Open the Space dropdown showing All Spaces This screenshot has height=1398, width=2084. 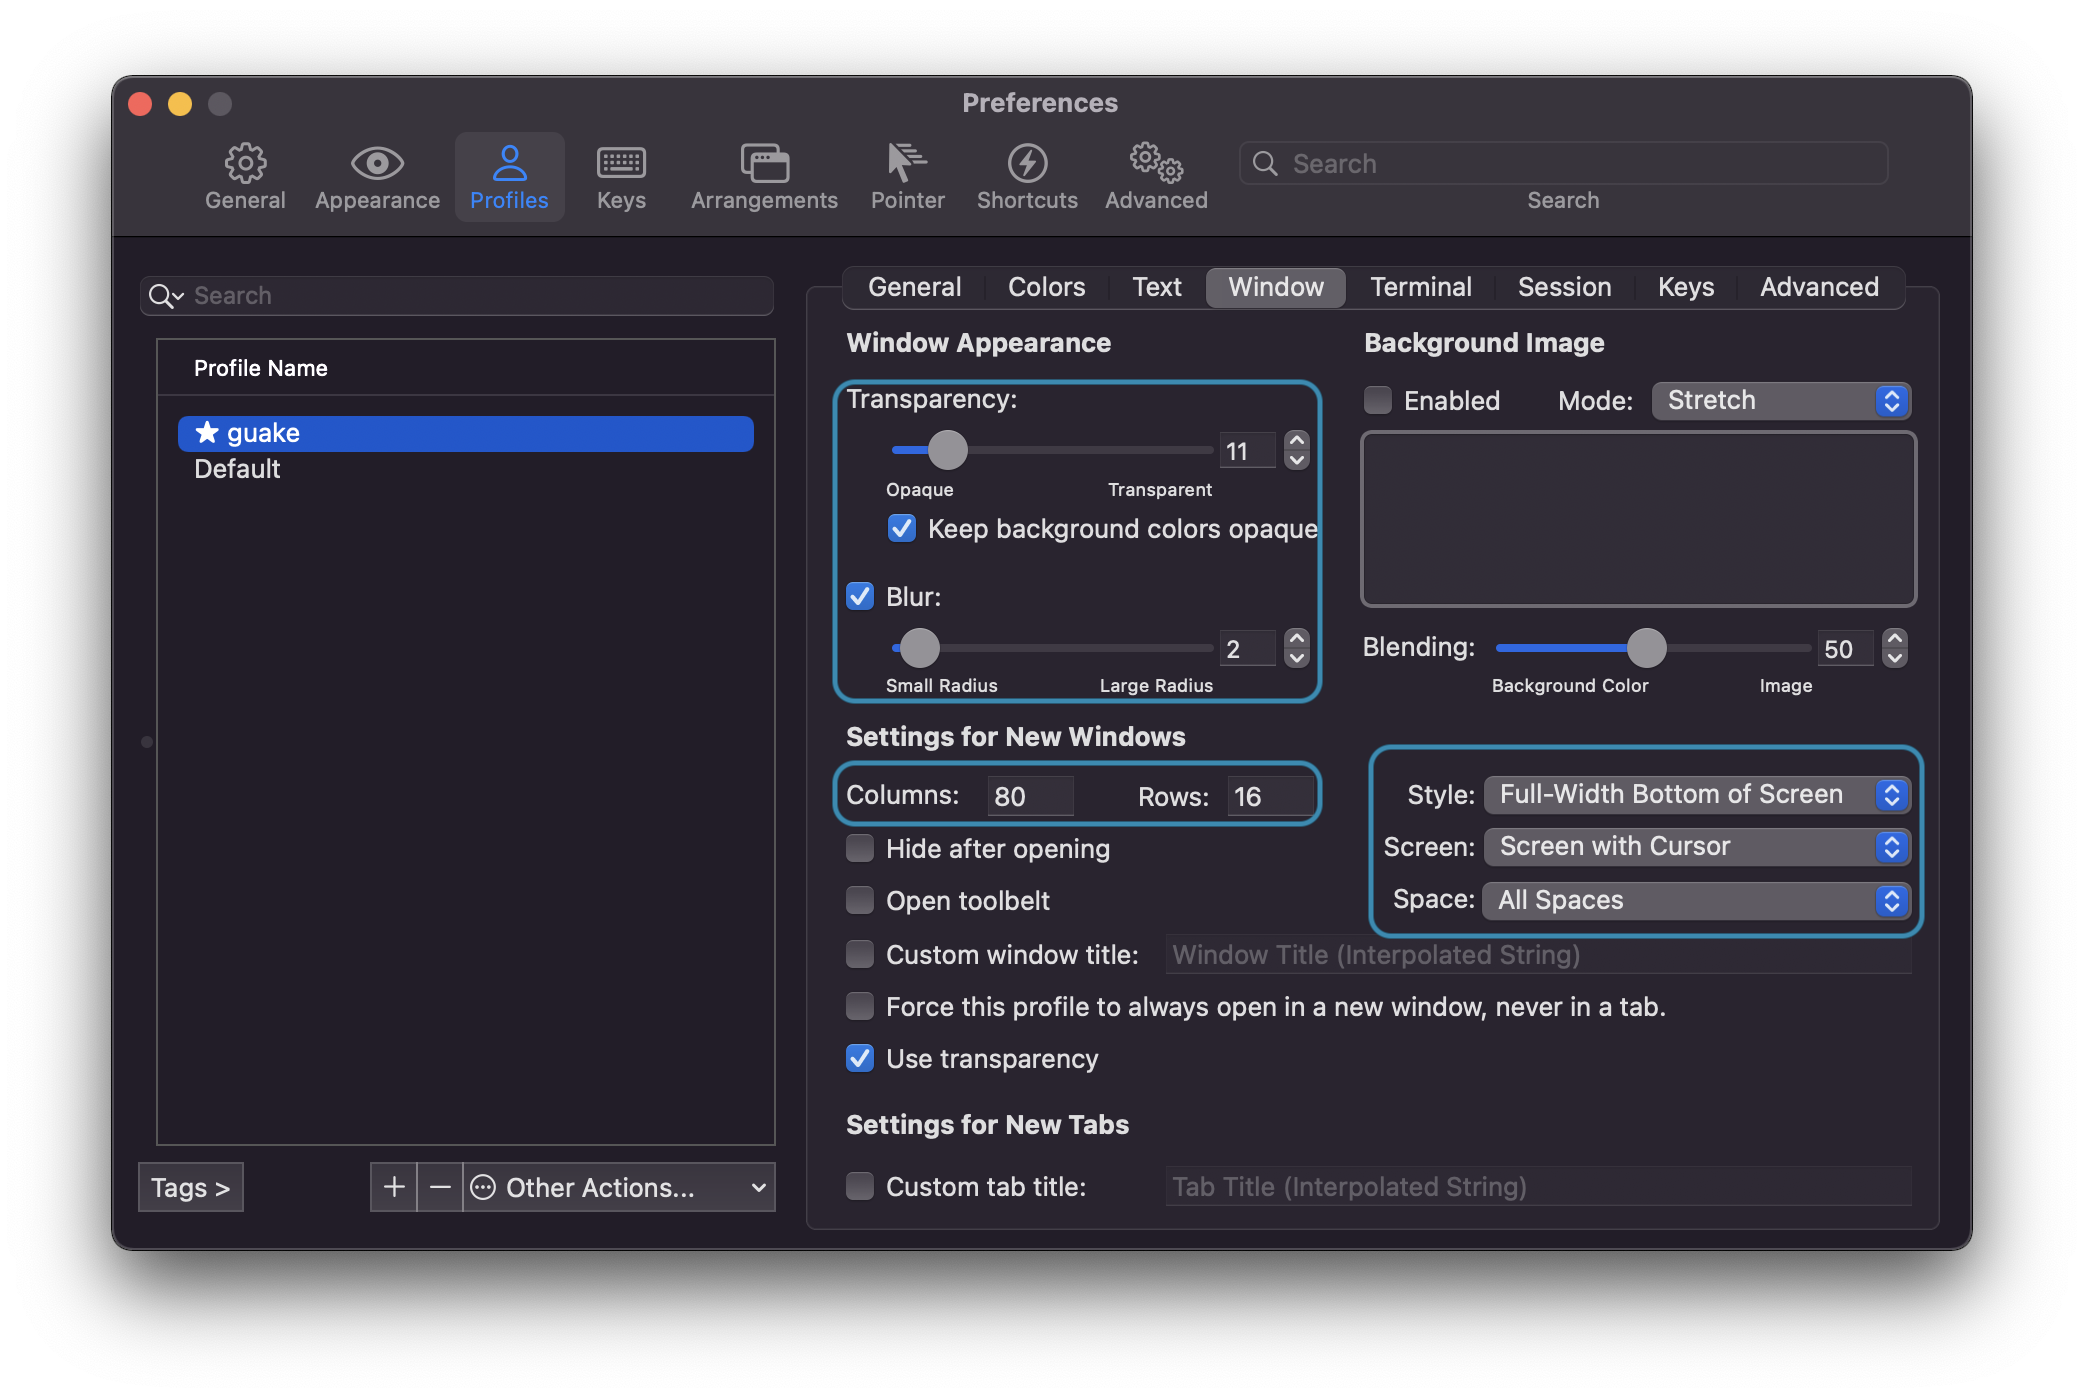coord(1696,900)
